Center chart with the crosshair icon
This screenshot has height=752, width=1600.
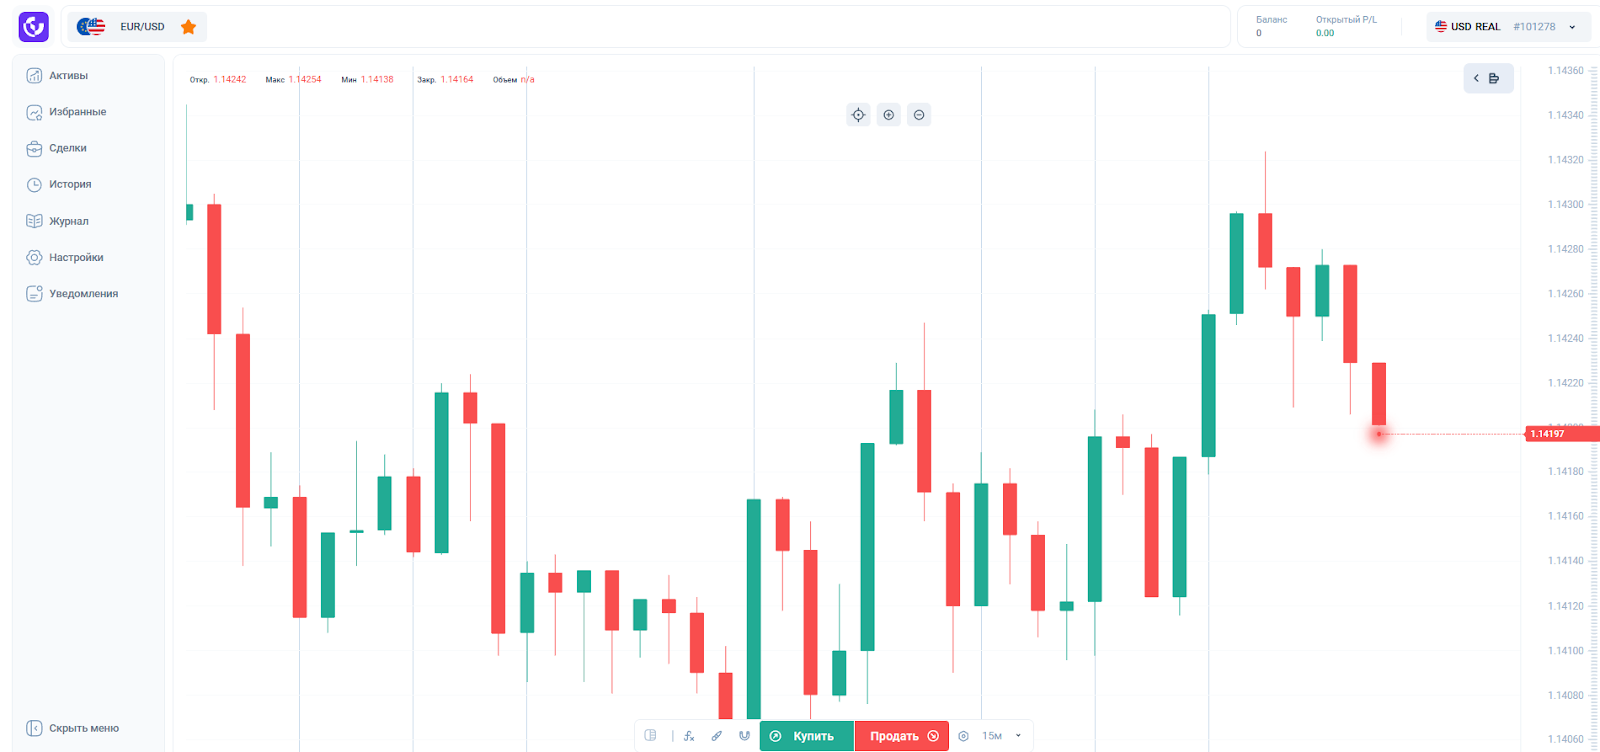pos(858,115)
